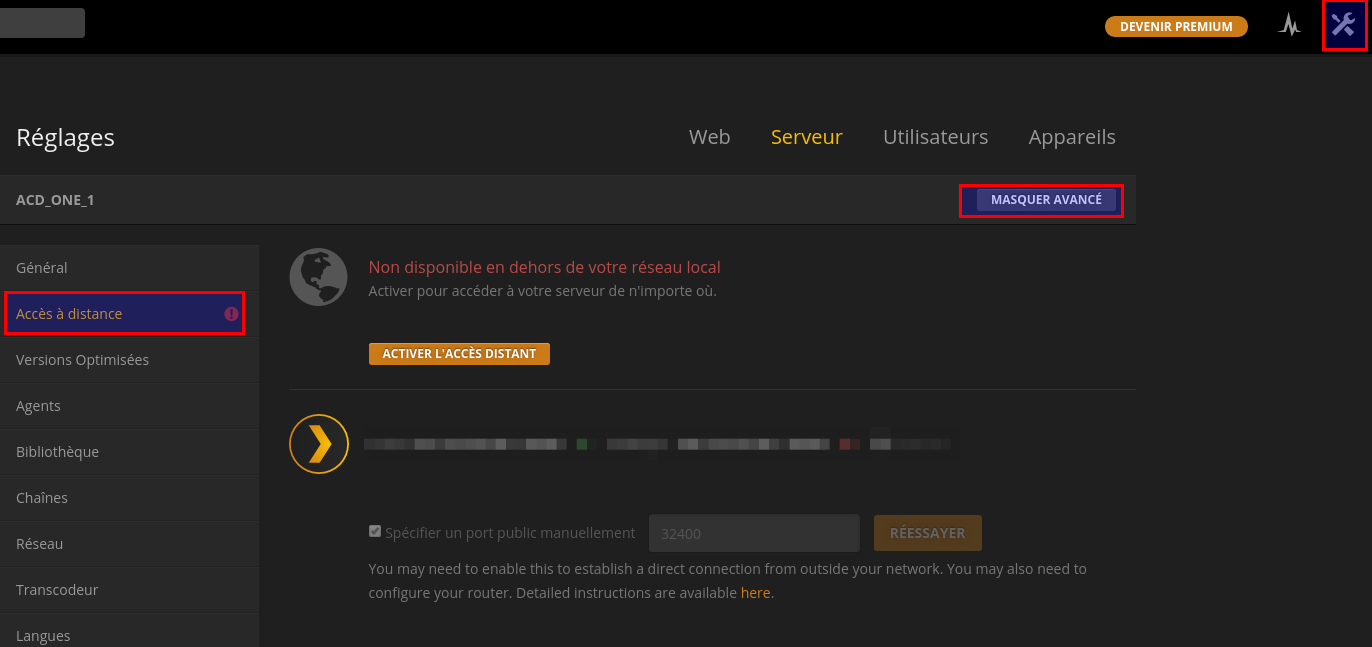Open the settings wrench icon
The image size is (1372, 647).
point(1343,26)
